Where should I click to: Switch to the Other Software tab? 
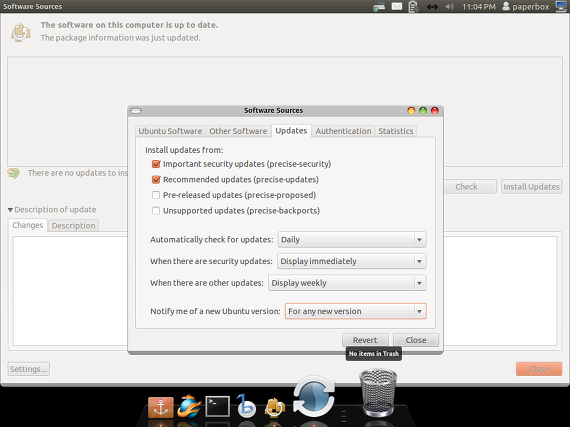[x=238, y=131]
